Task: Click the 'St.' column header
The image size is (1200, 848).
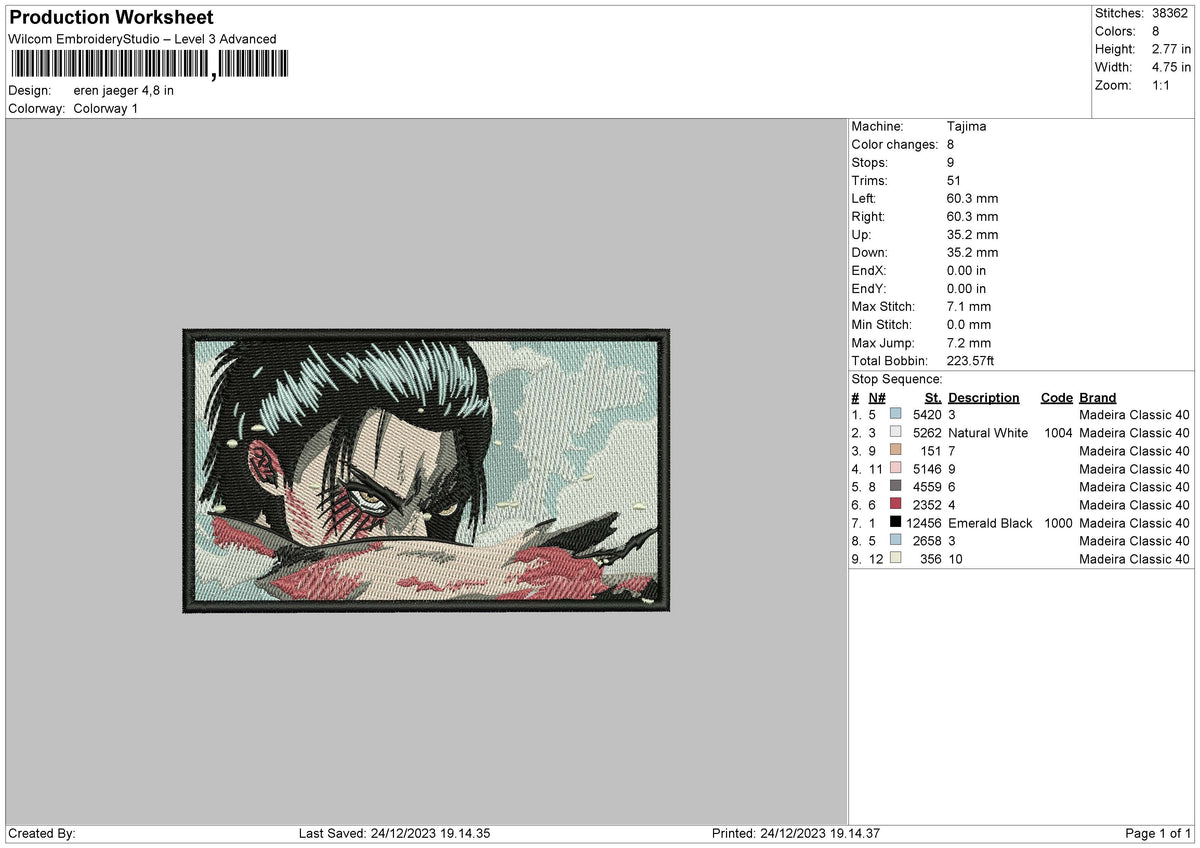Action: click(x=934, y=397)
